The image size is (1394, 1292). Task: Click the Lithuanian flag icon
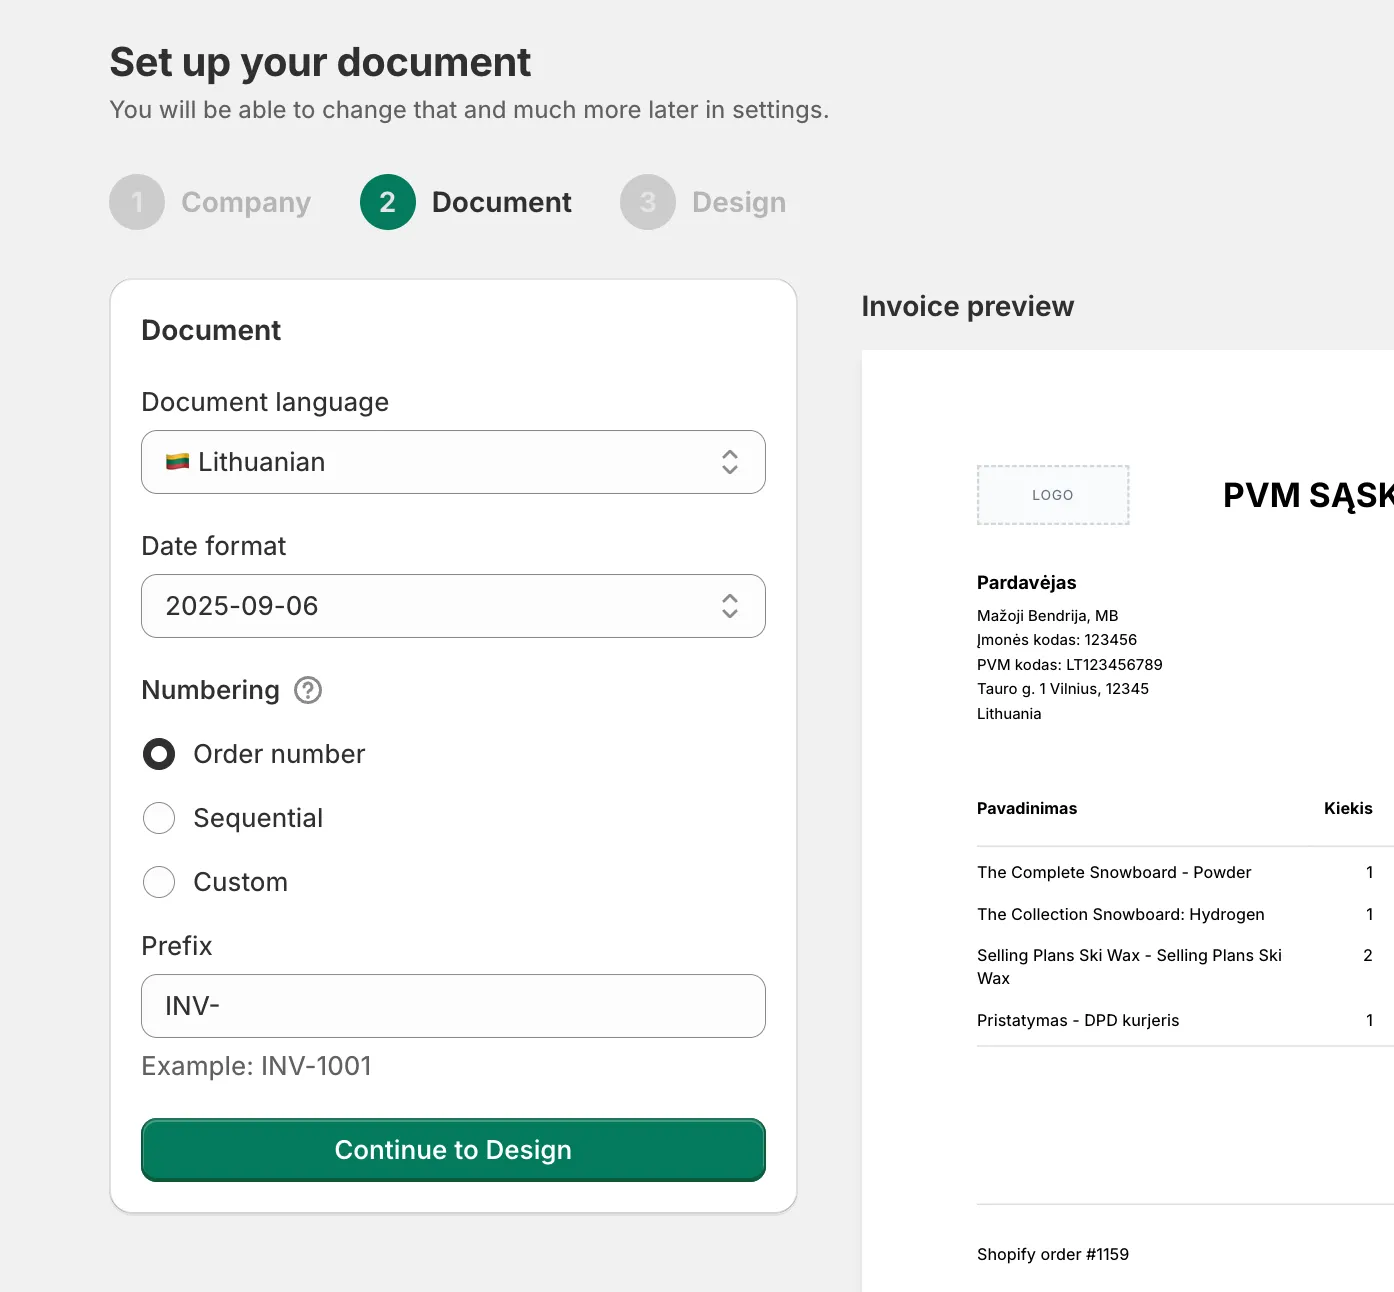coord(178,462)
